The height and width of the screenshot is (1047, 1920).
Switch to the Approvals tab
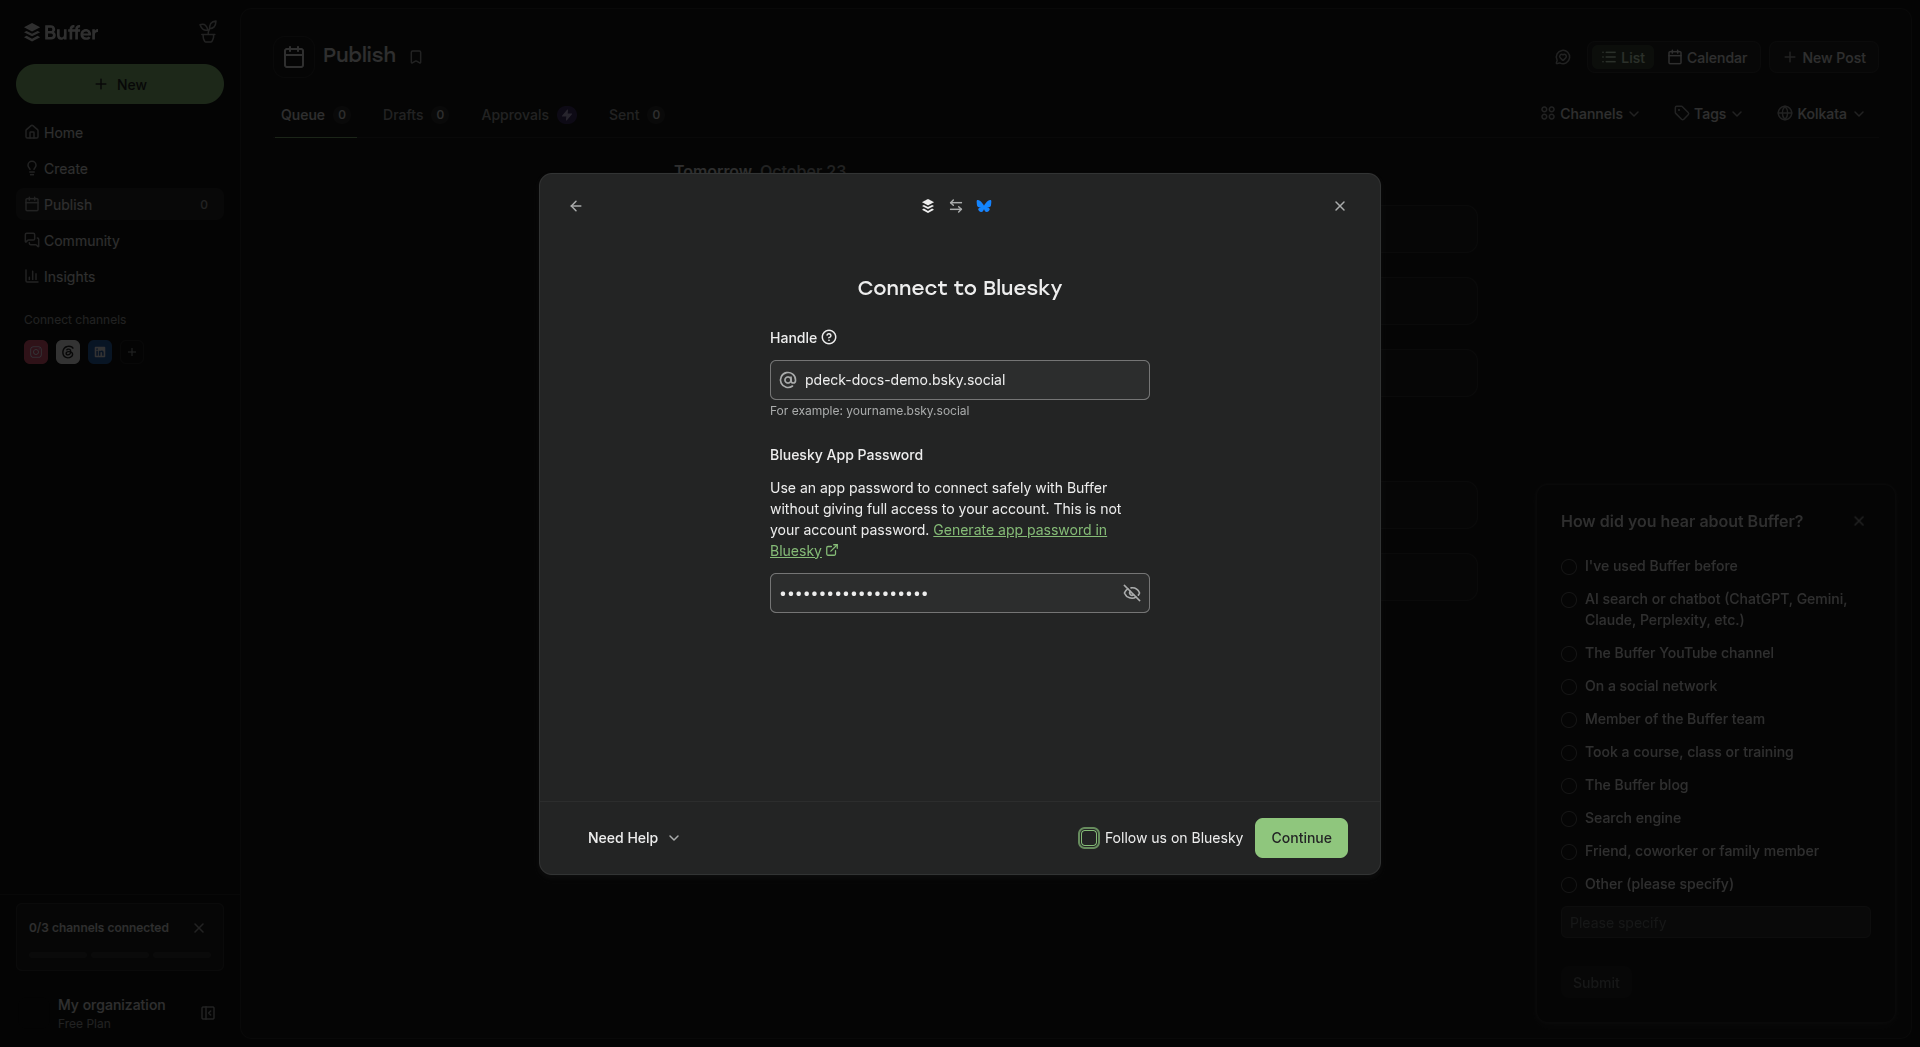point(528,115)
